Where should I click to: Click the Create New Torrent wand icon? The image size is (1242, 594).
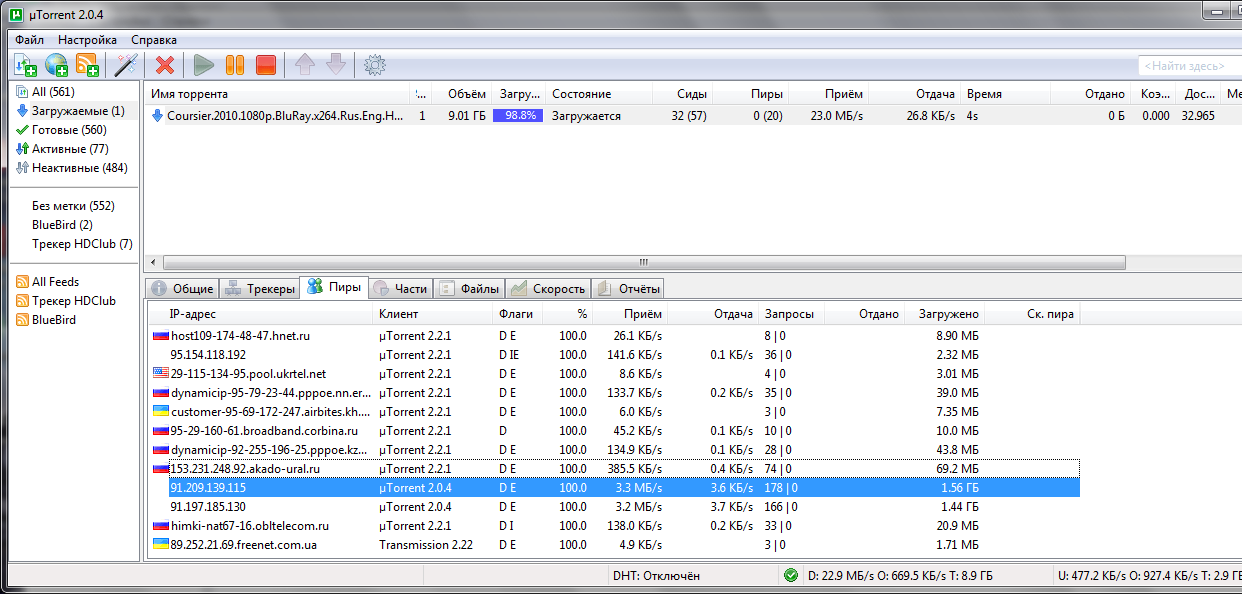coord(125,65)
